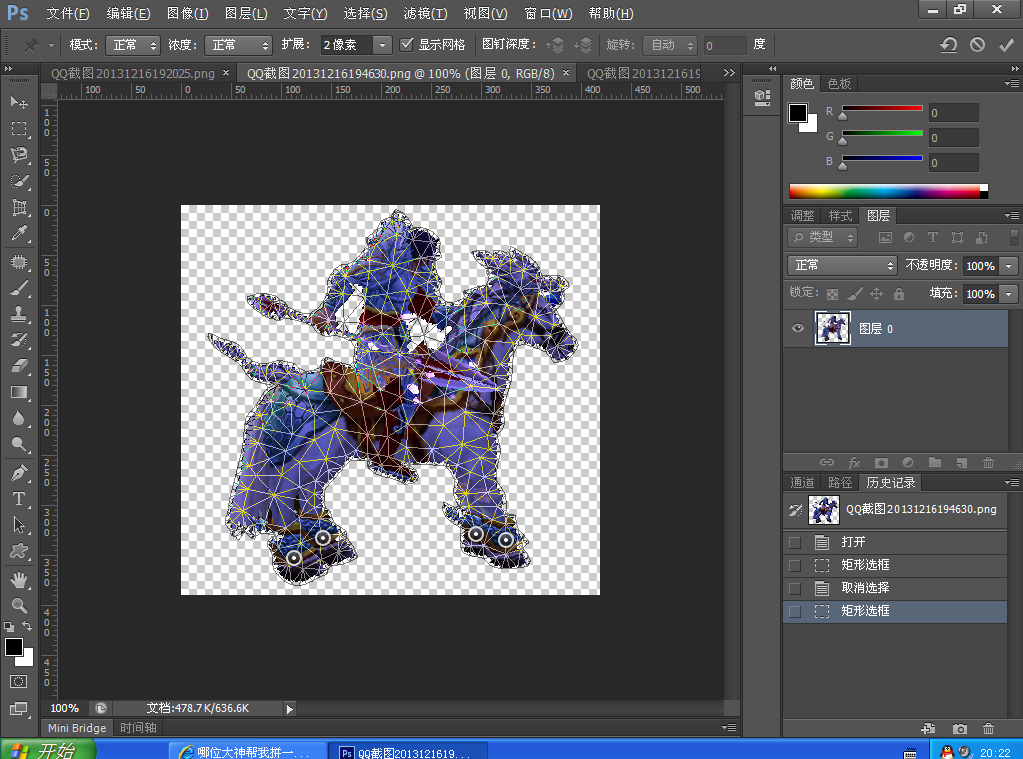Select the Hand tool
This screenshot has width=1023, height=759.
point(19,579)
